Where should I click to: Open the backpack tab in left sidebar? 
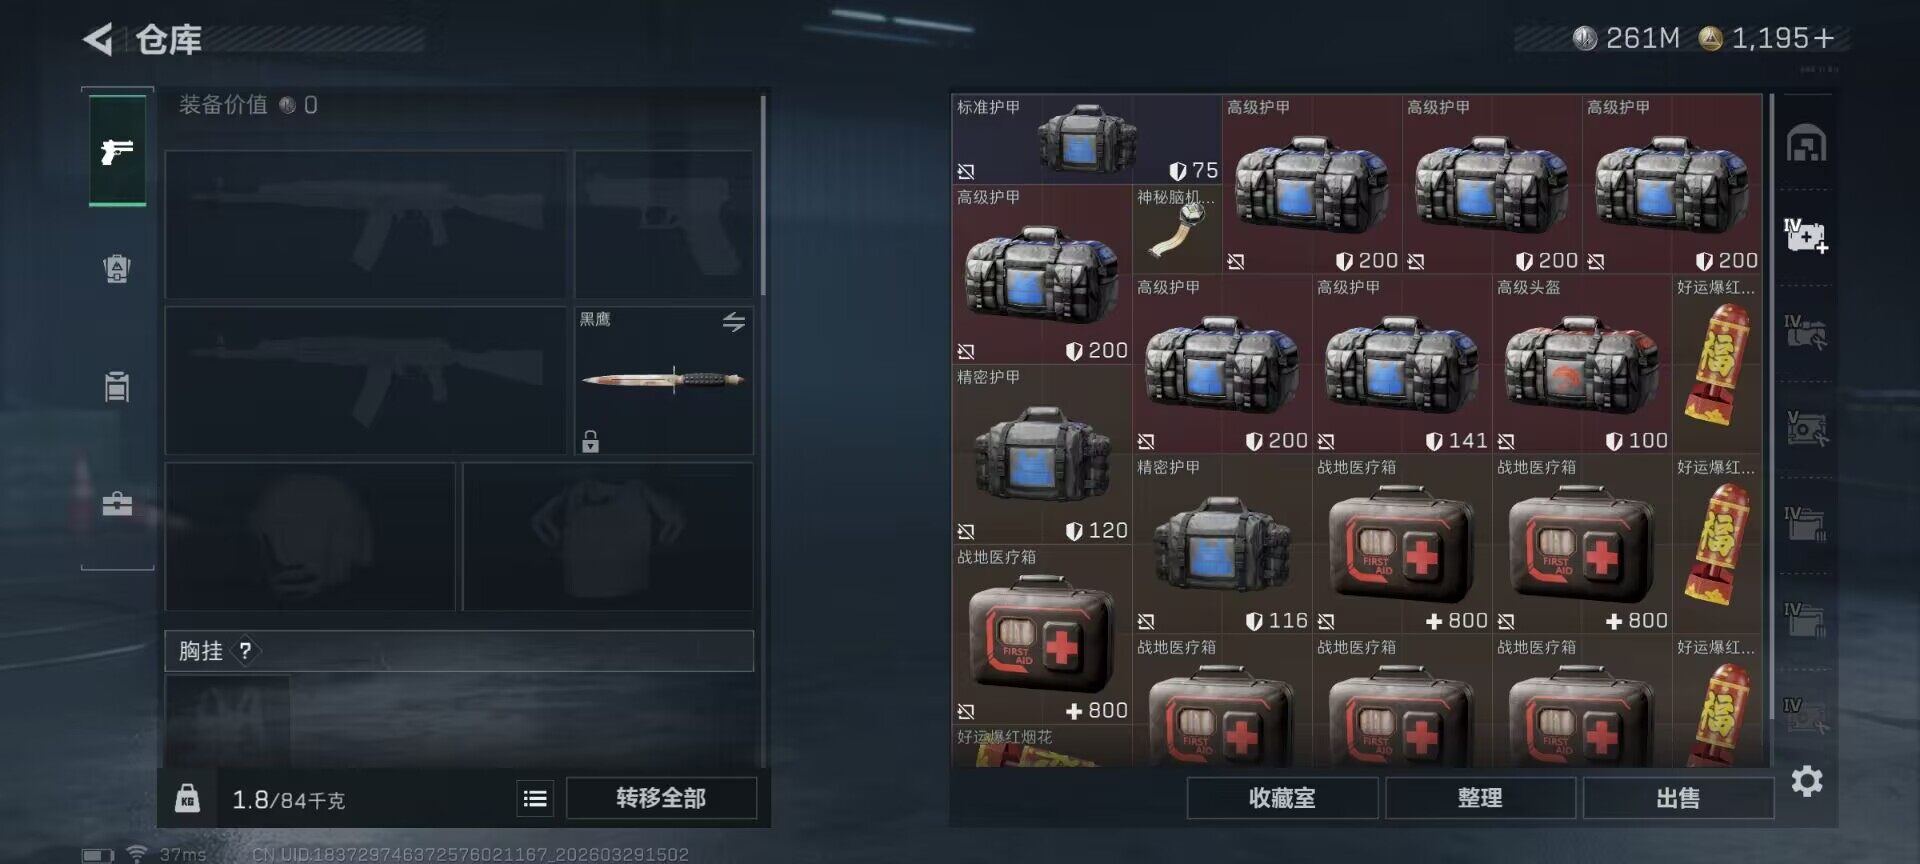click(117, 386)
